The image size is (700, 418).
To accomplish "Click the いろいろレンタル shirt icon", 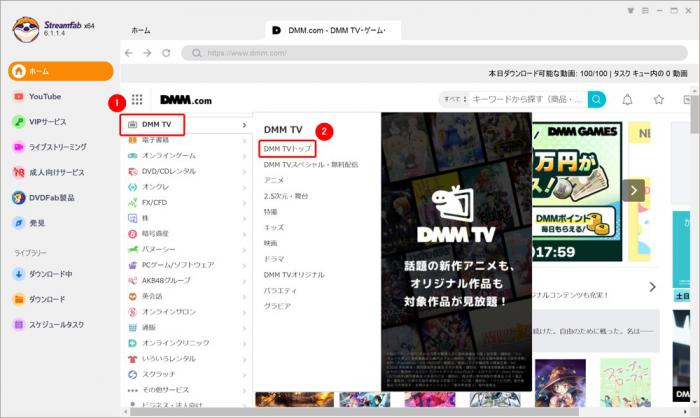I will pos(133,359).
